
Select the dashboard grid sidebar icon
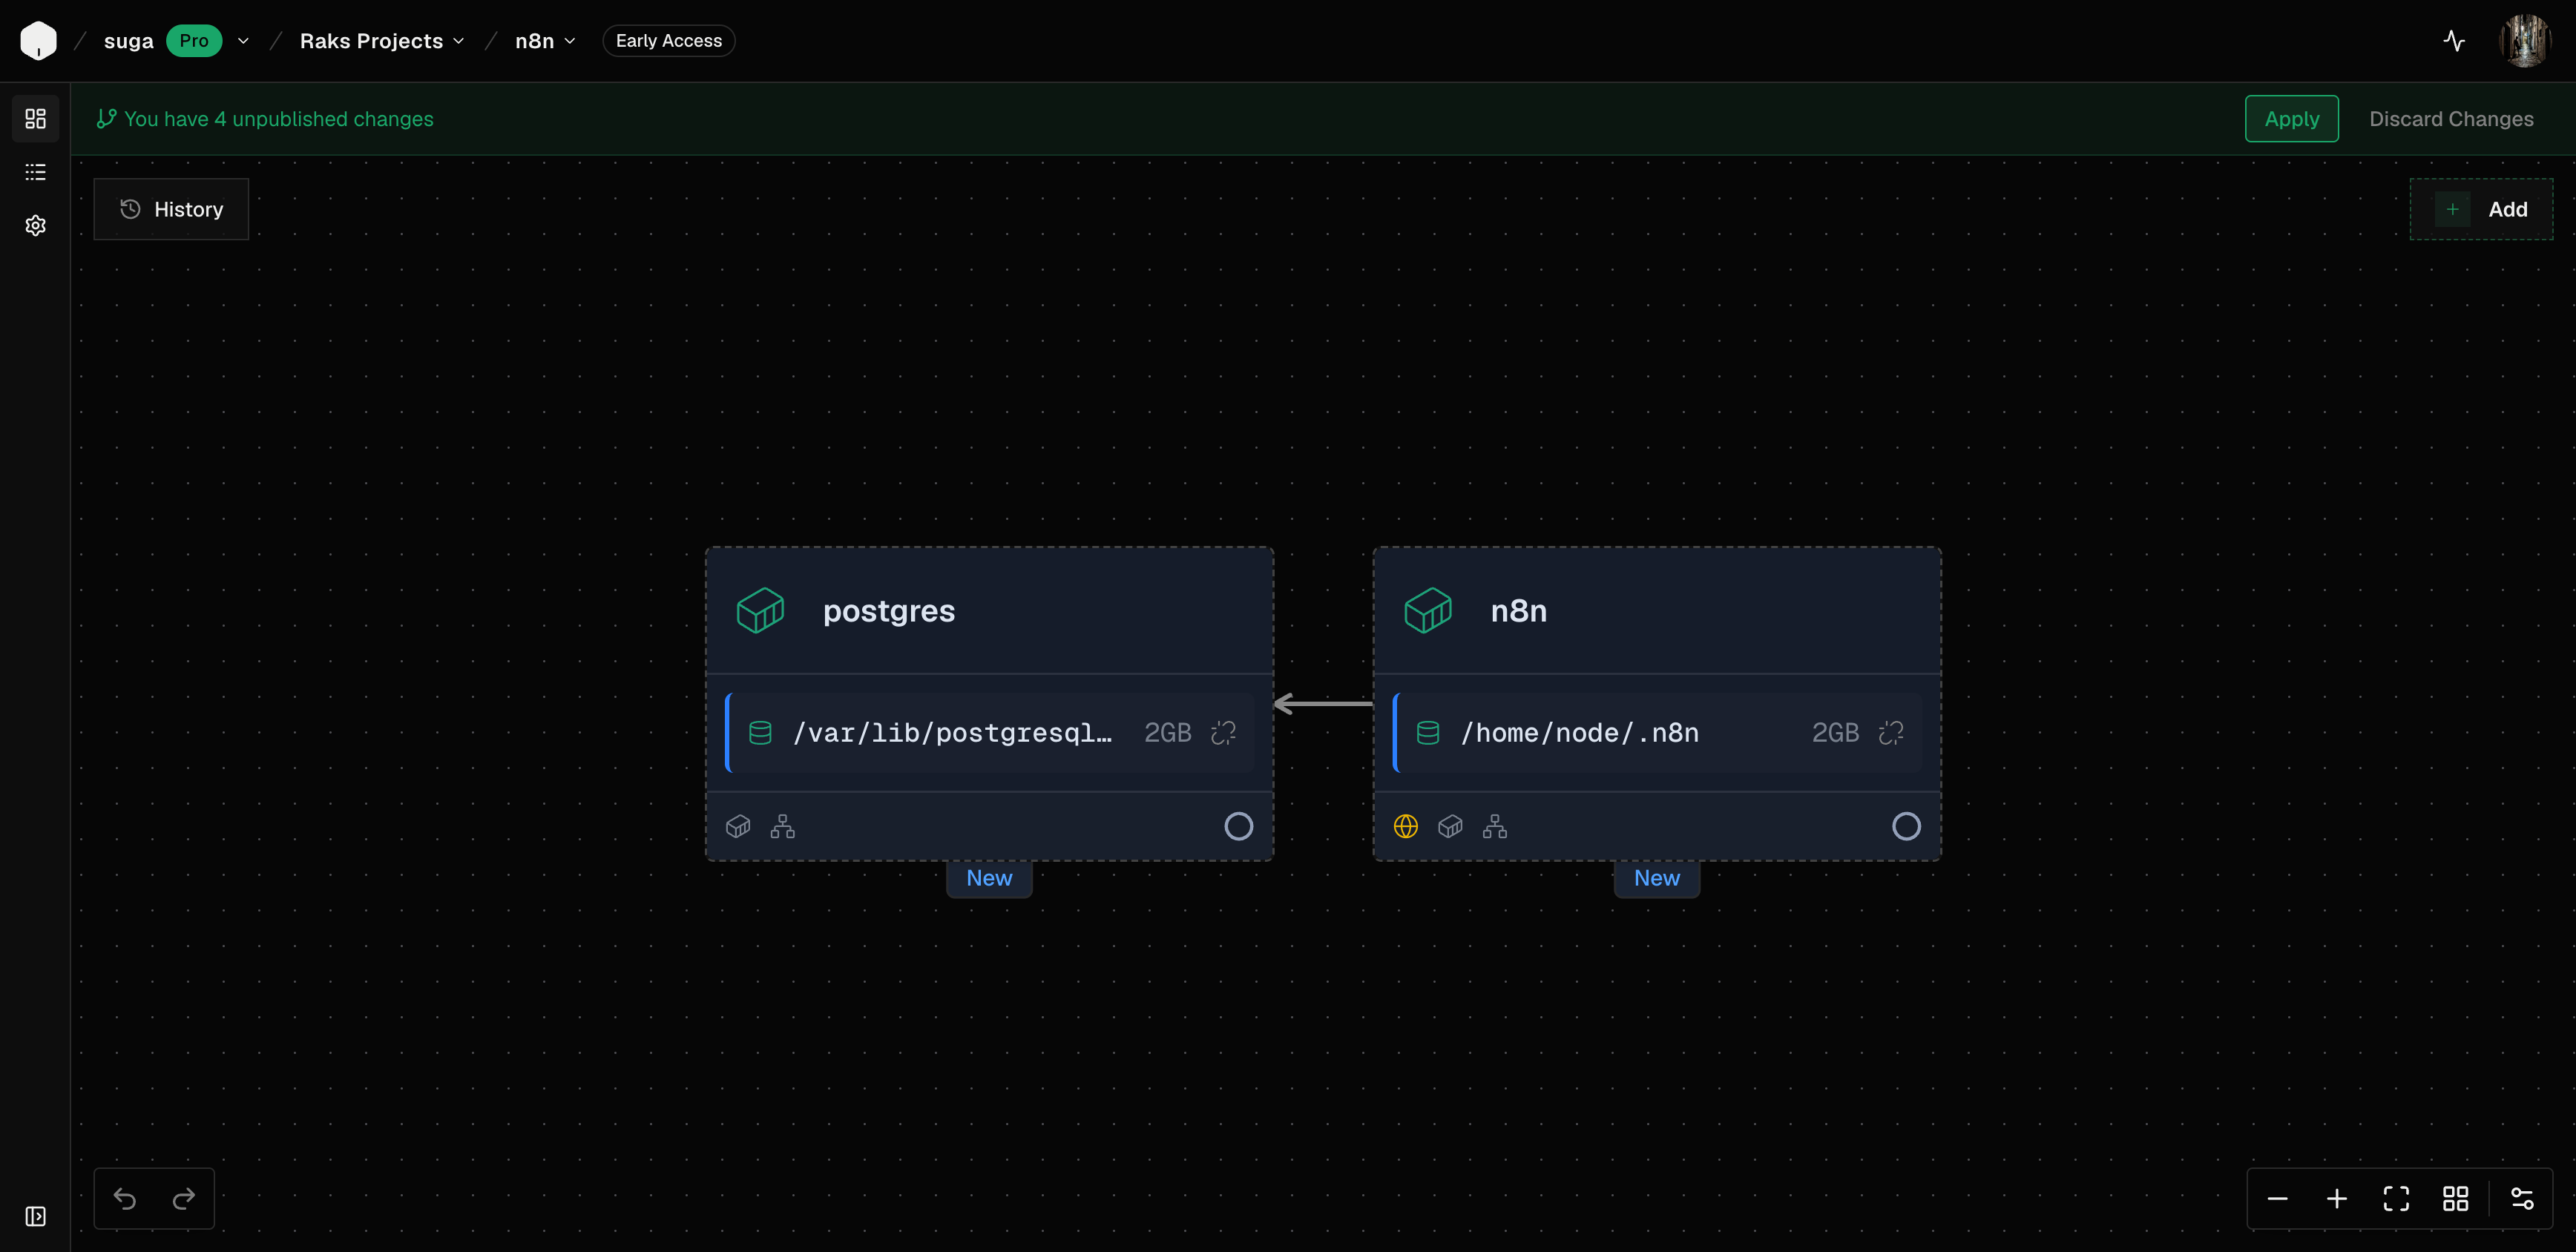(x=35, y=119)
